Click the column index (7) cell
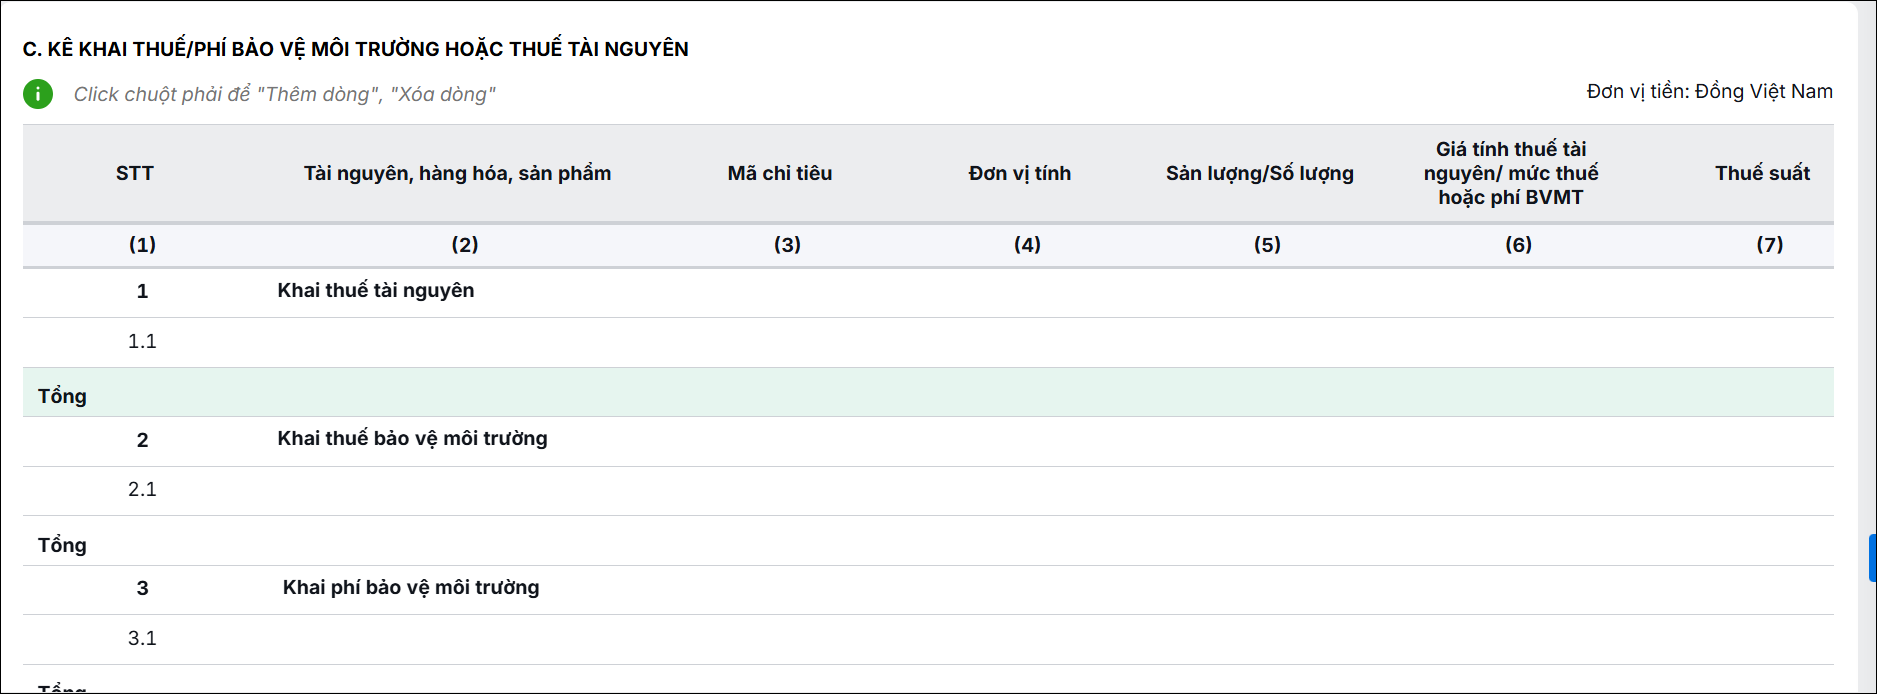Screen dimensions: 1877x694 pos(1770,245)
